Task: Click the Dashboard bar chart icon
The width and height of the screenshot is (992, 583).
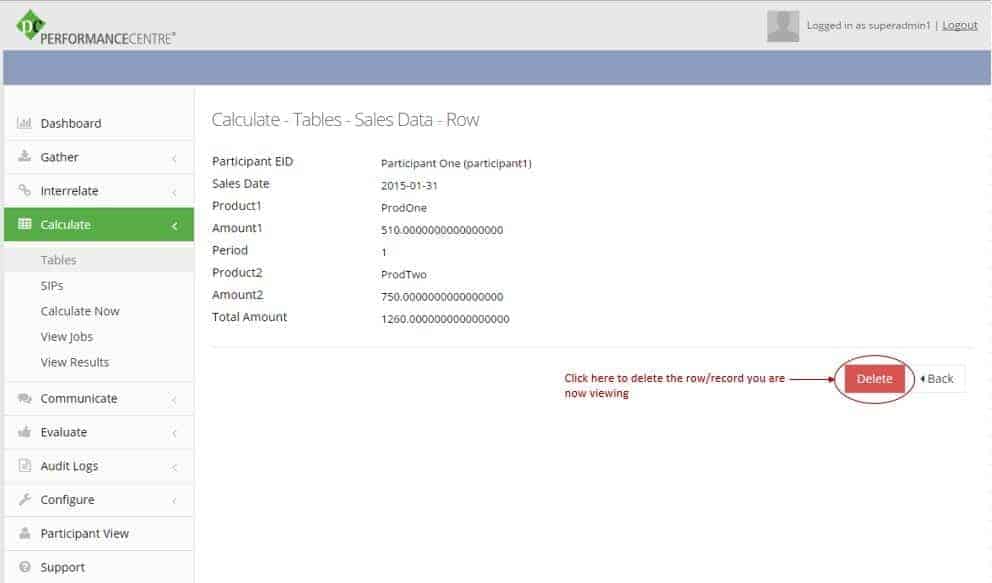Action: (24, 123)
